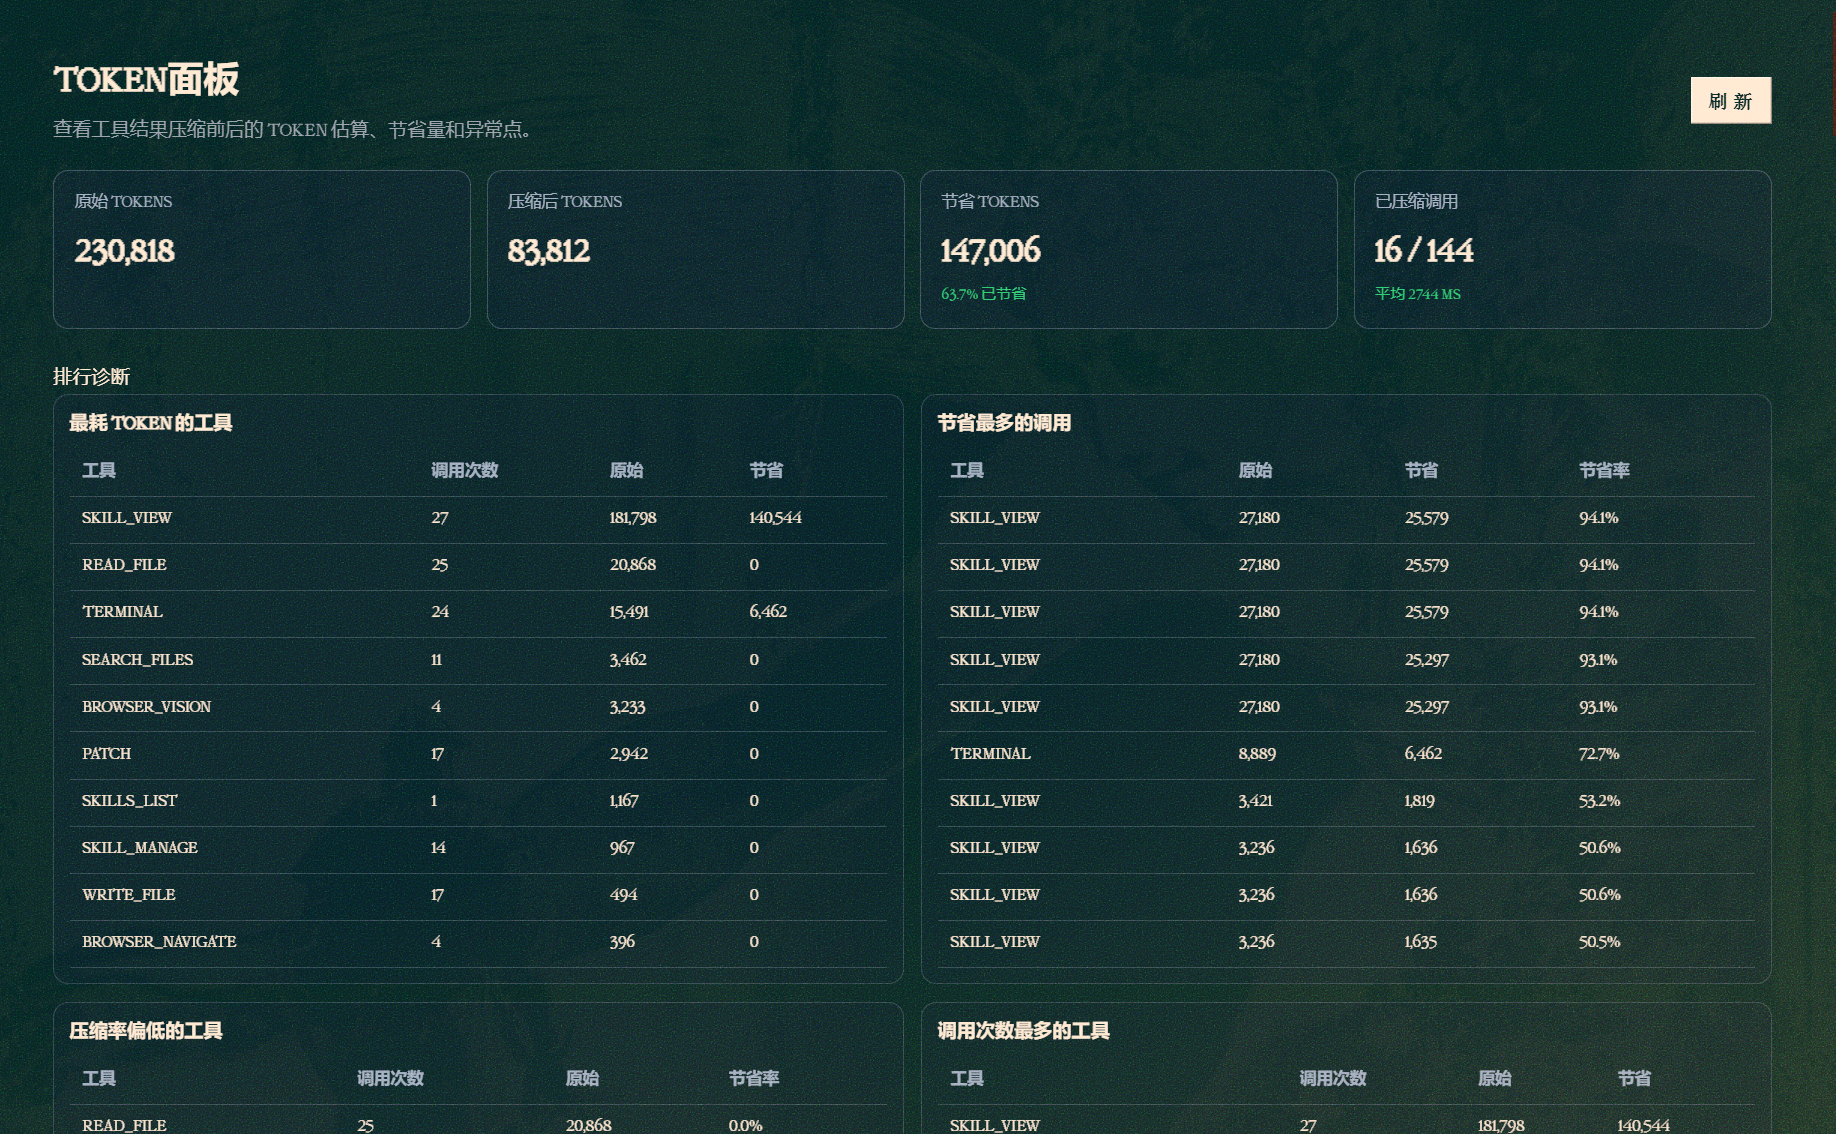
Task: Click 节省率 column header in 节省最多的调用 table
Action: pyautogui.click(x=1604, y=470)
